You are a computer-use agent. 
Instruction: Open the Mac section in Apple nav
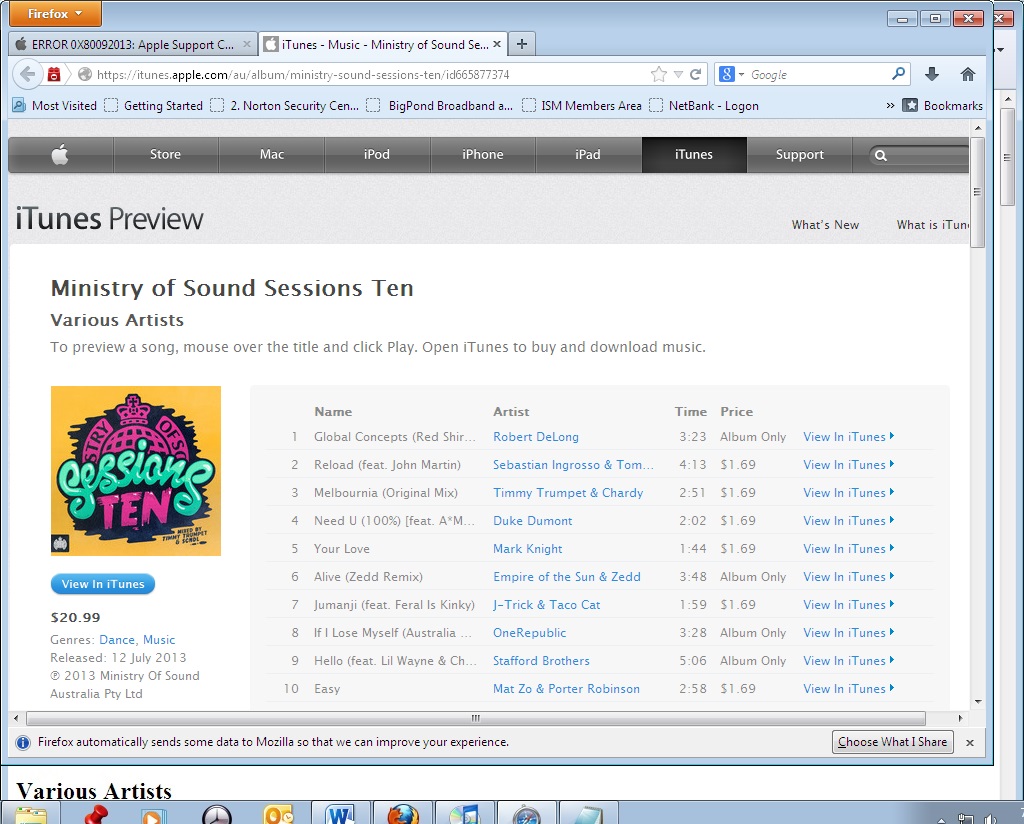coord(272,155)
